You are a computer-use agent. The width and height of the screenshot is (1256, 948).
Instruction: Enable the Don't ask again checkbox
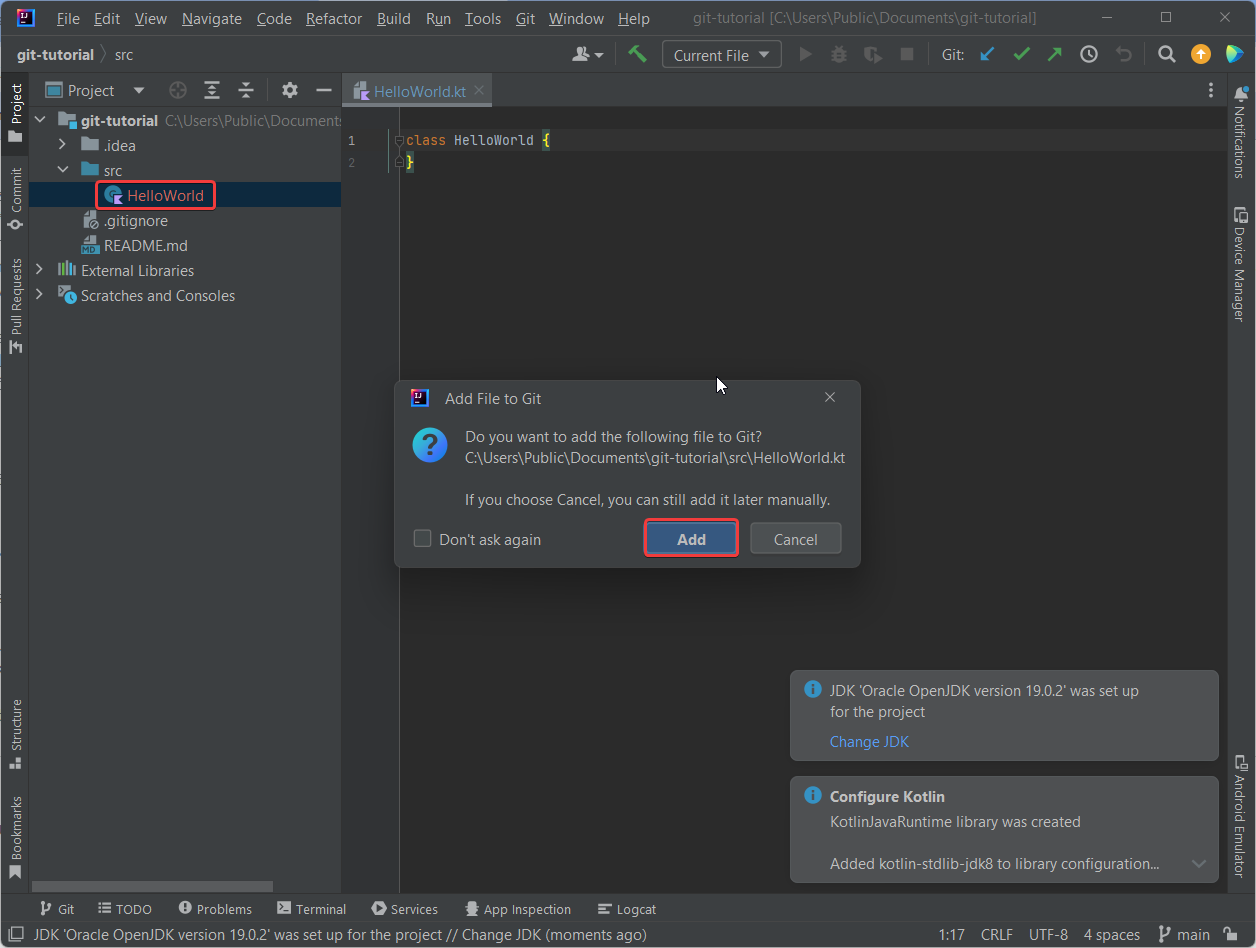(x=422, y=538)
